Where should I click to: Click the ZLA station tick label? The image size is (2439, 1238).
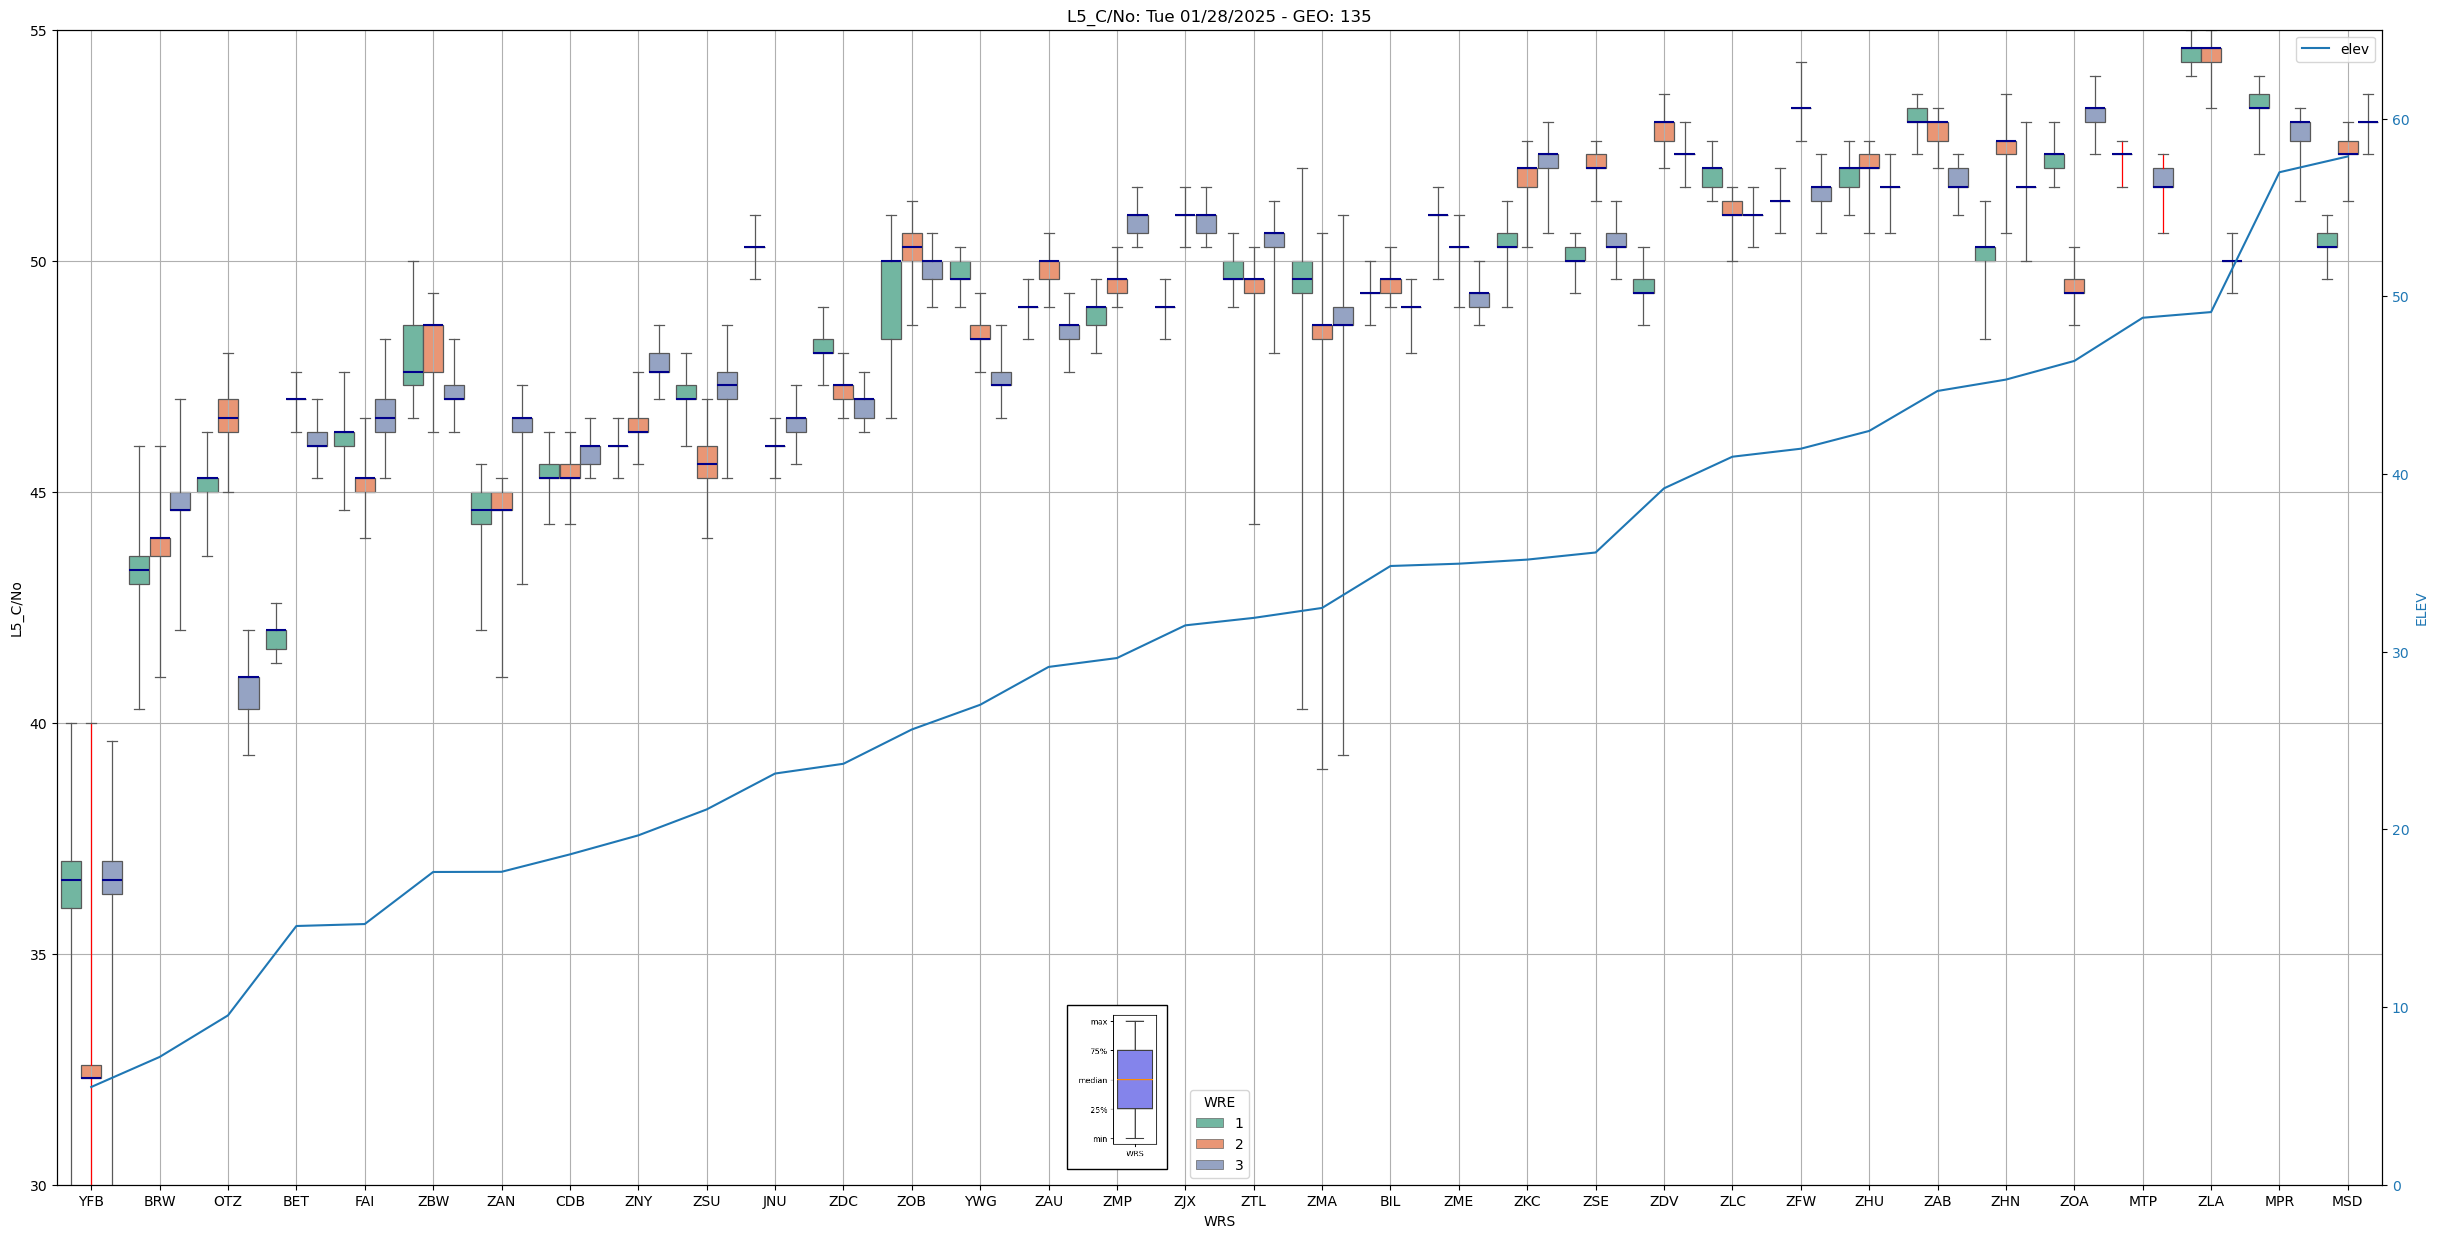2211,1201
